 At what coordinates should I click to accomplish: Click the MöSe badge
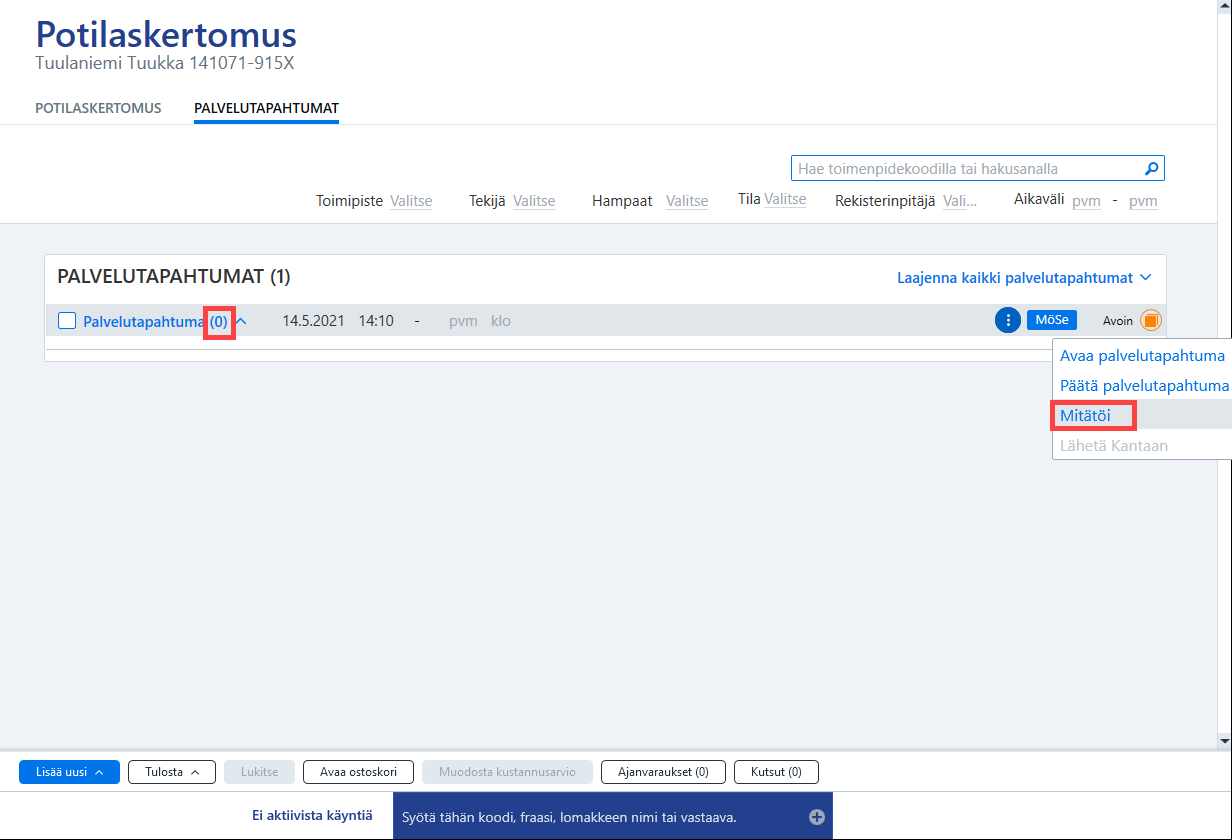click(1052, 320)
